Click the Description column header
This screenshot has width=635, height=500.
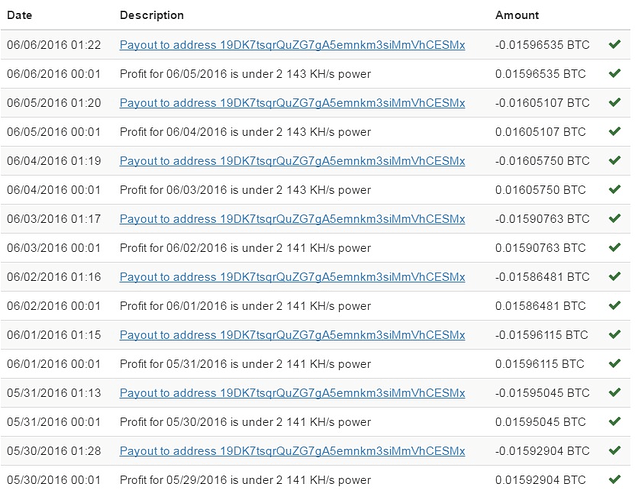pos(152,15)
